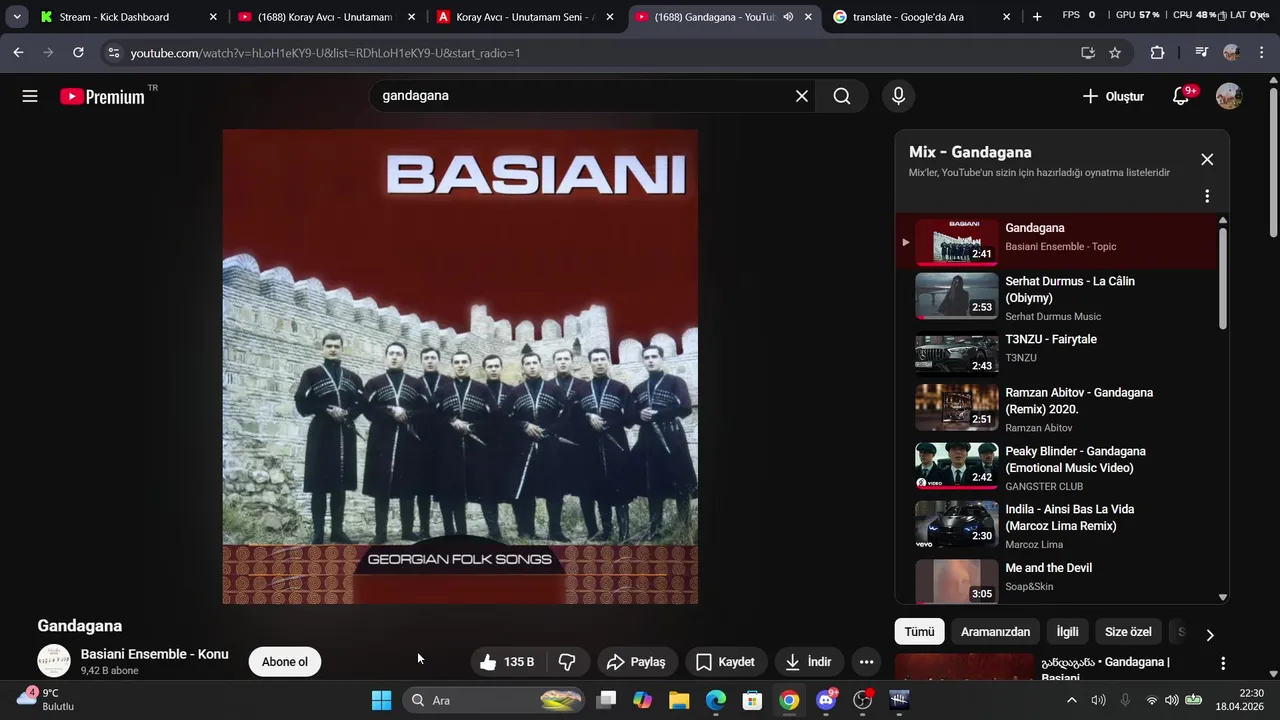
Task: Open Mix playlist options three-dot menu
Action: pyautogui.click(x=1207, y=196)
